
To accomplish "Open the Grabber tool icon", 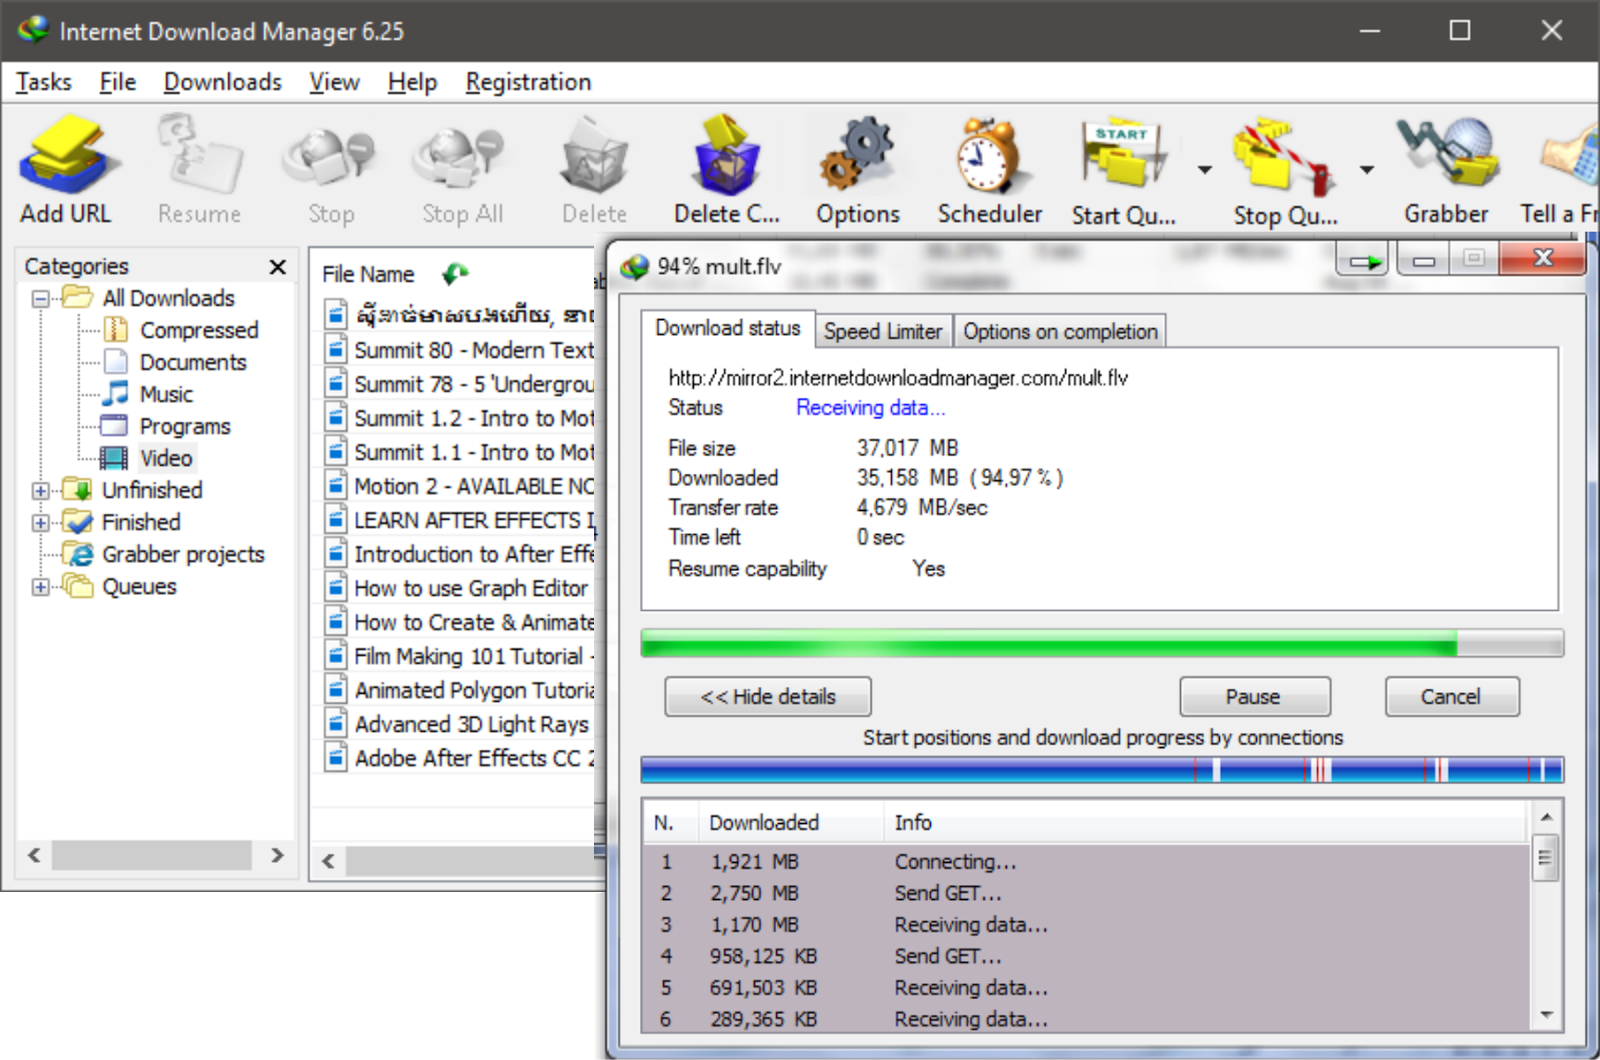I will pyautogui.click(x=1446, y=155).
